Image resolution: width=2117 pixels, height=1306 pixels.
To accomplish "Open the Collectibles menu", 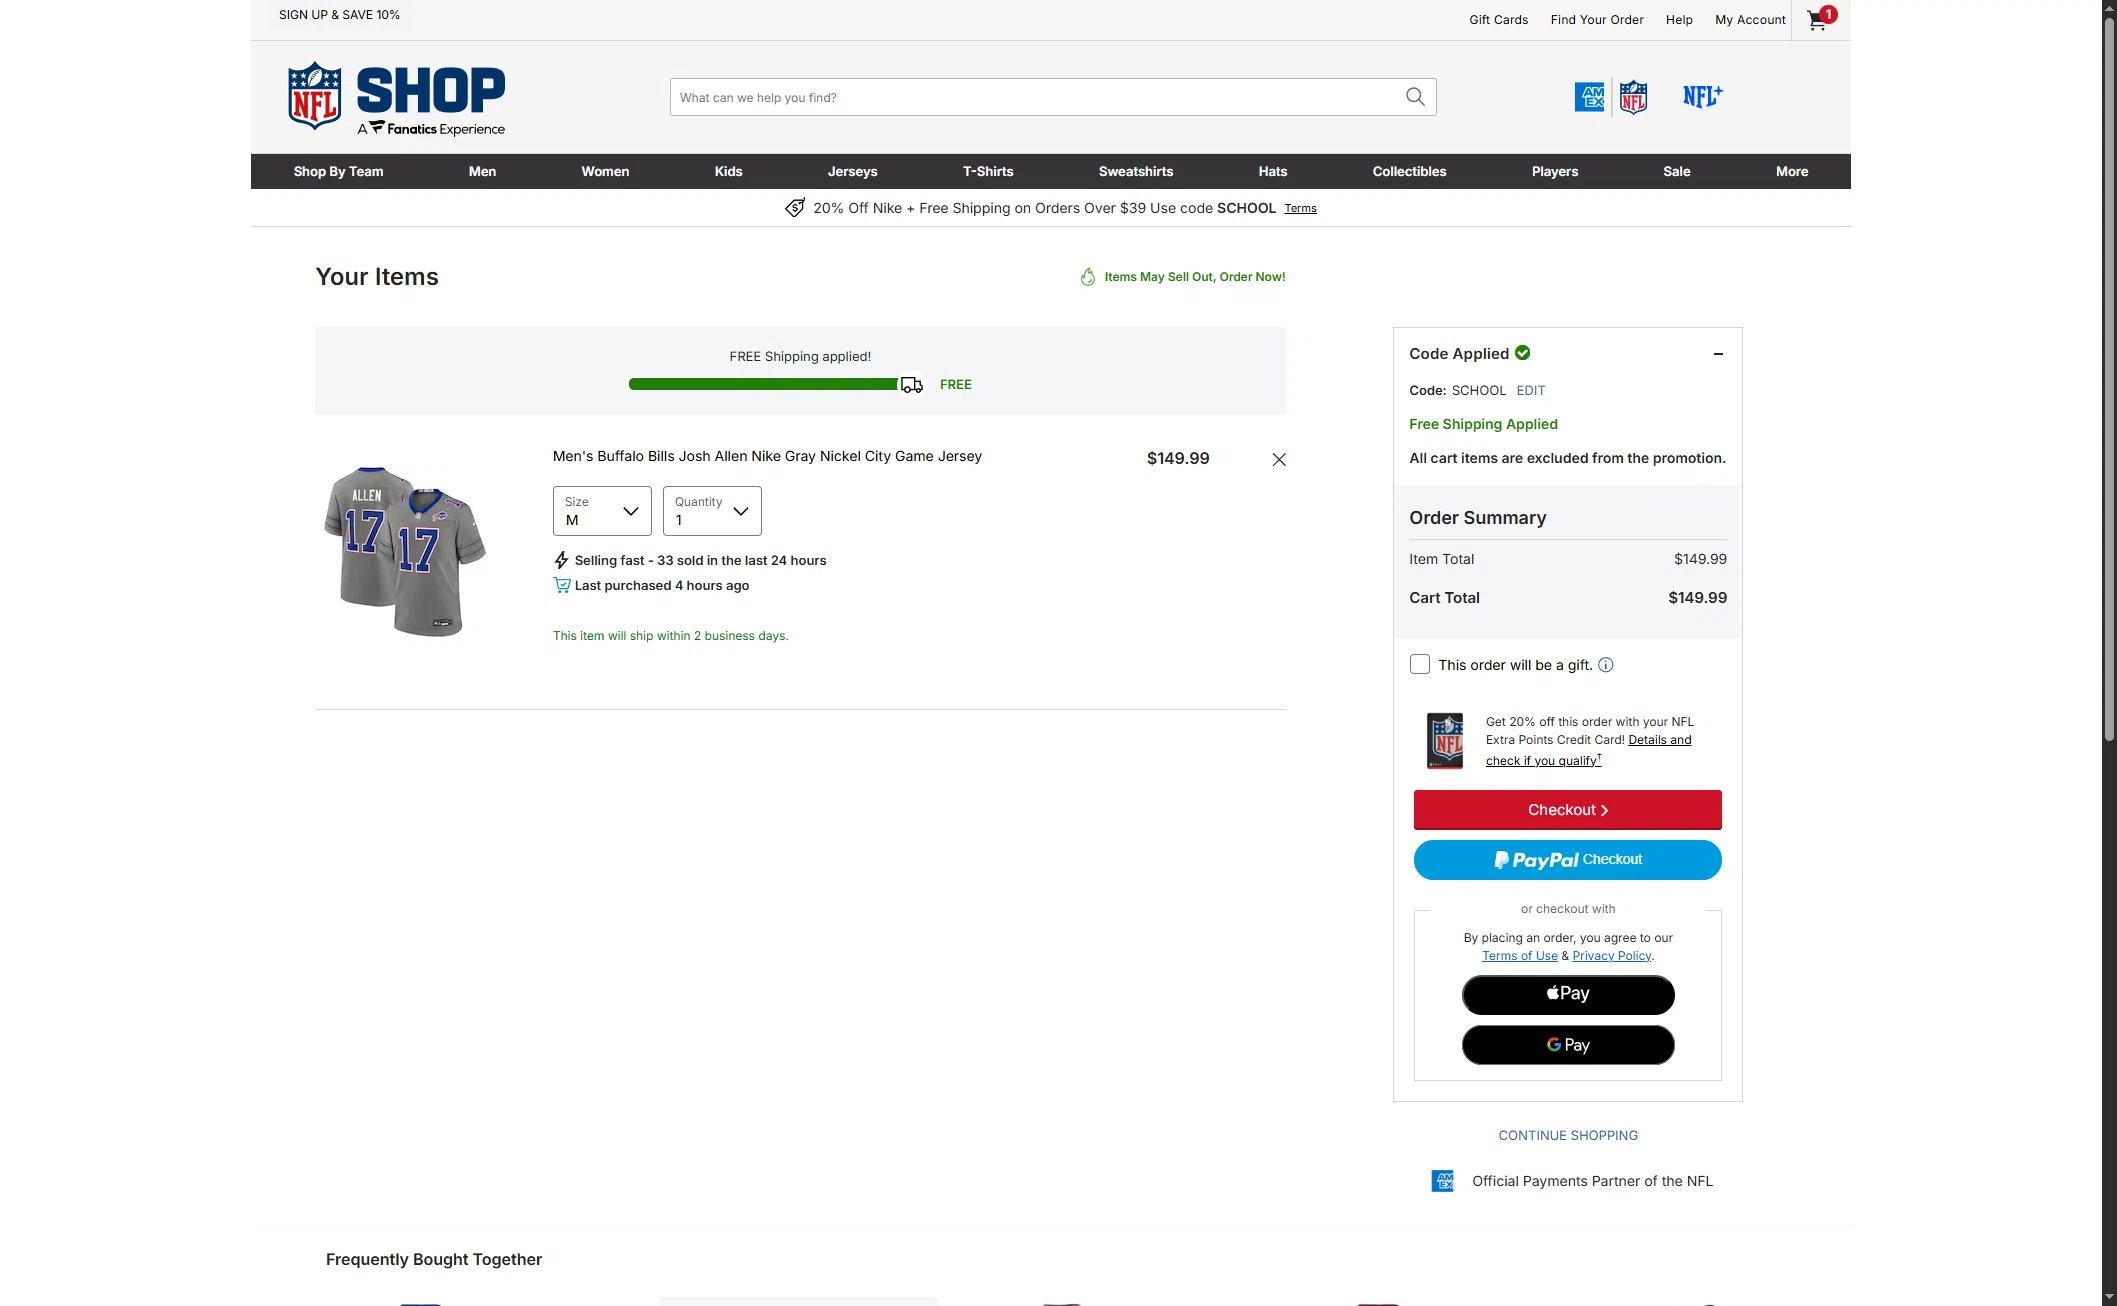I will click(1410, 171).
